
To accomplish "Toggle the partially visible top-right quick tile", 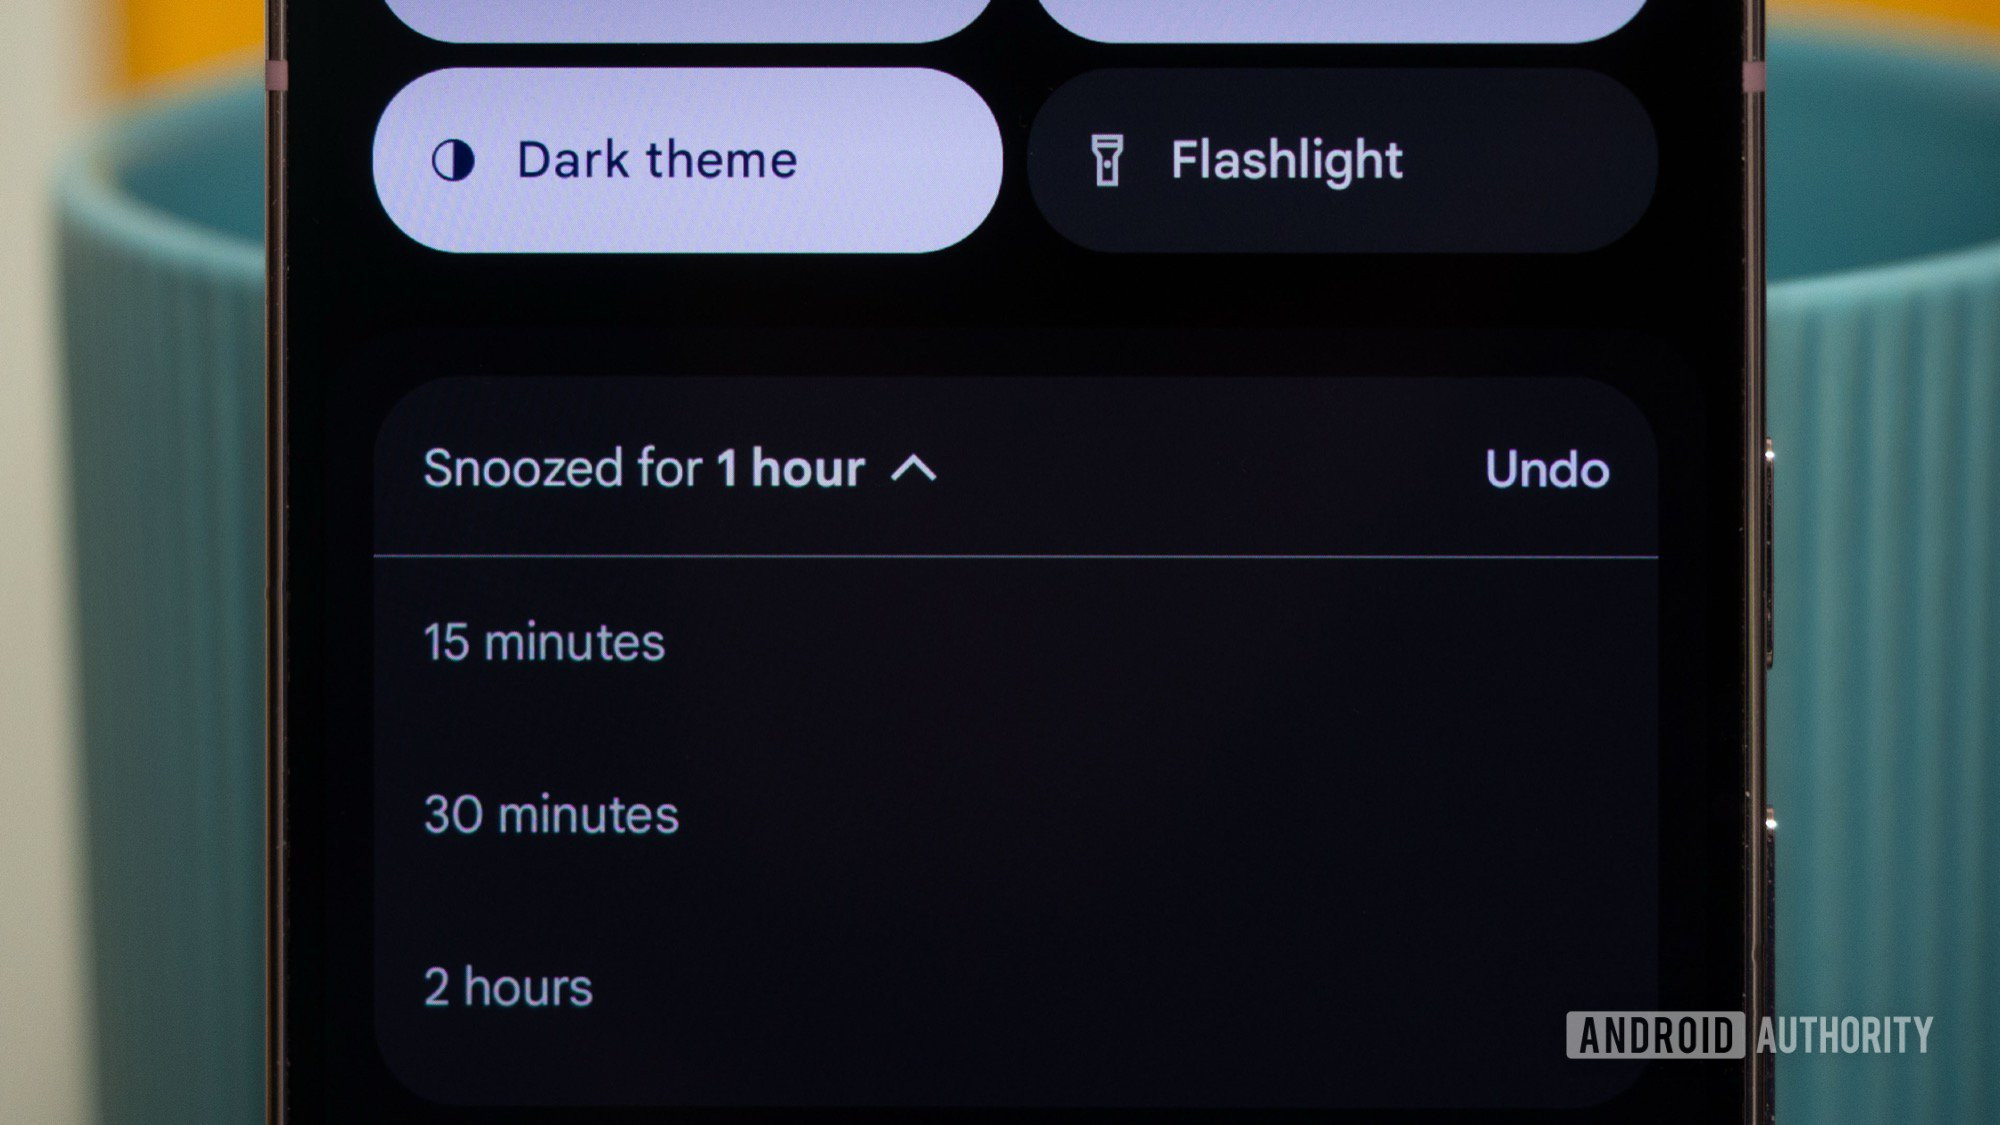I will click(1341, 18).
